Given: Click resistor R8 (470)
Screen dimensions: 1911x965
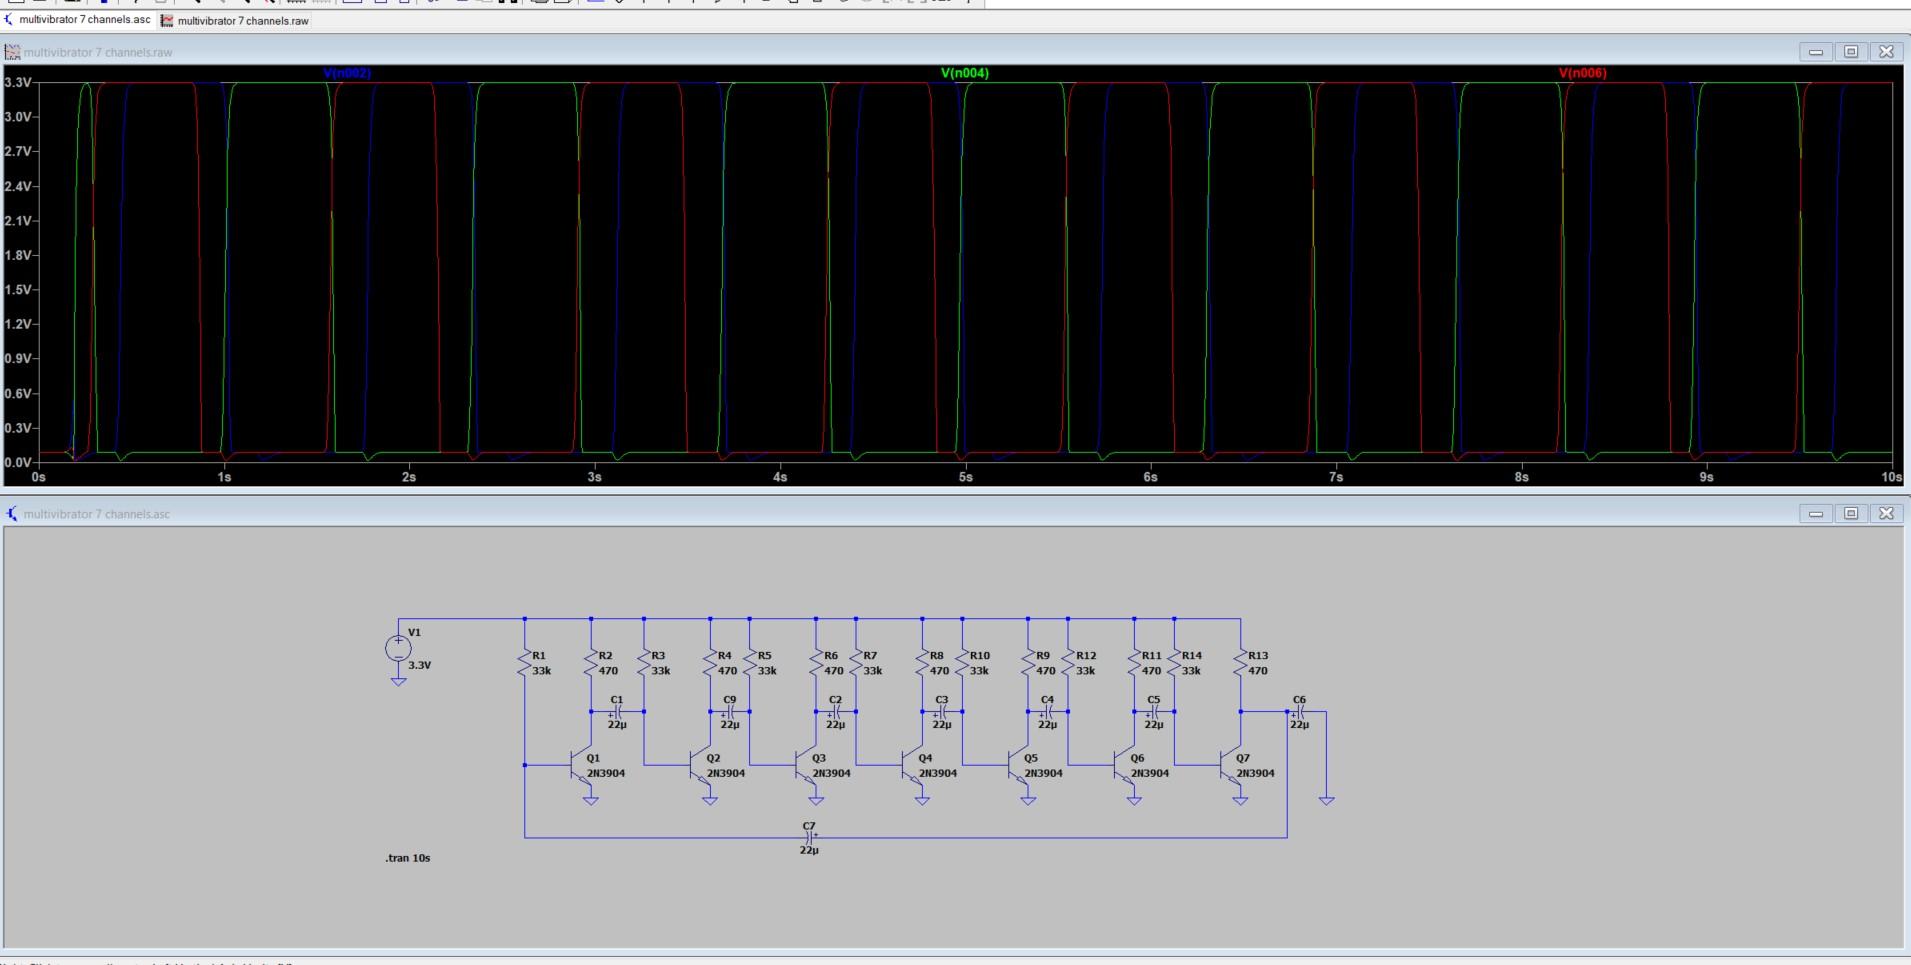Looking at the screenshot, I should point(922,663).
